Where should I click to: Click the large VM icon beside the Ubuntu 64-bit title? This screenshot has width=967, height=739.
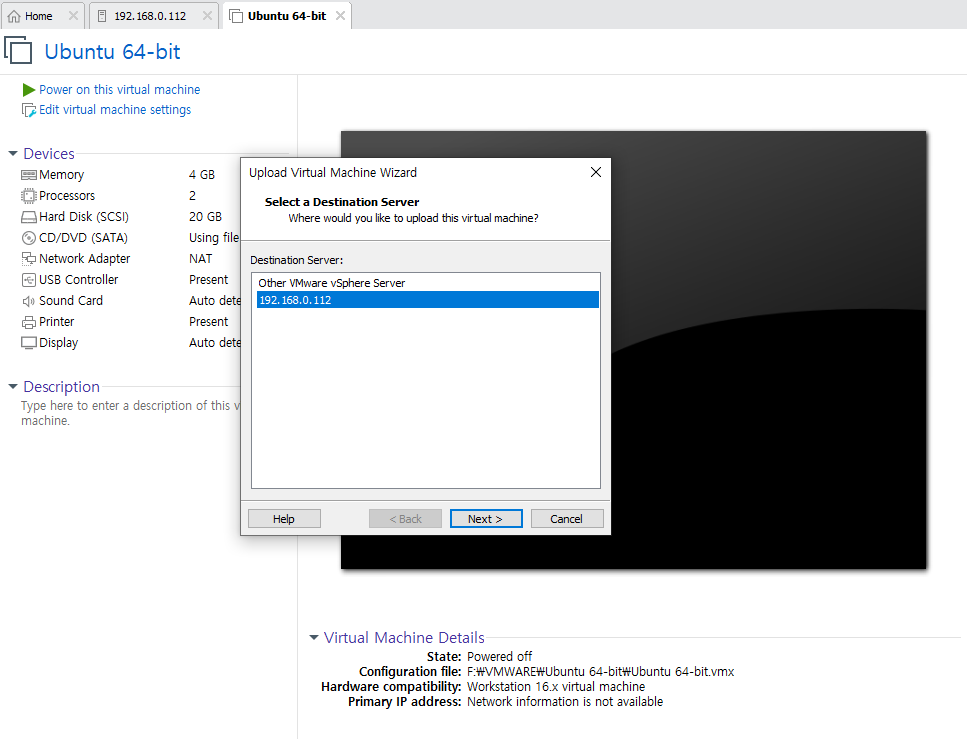coord(18,50)
